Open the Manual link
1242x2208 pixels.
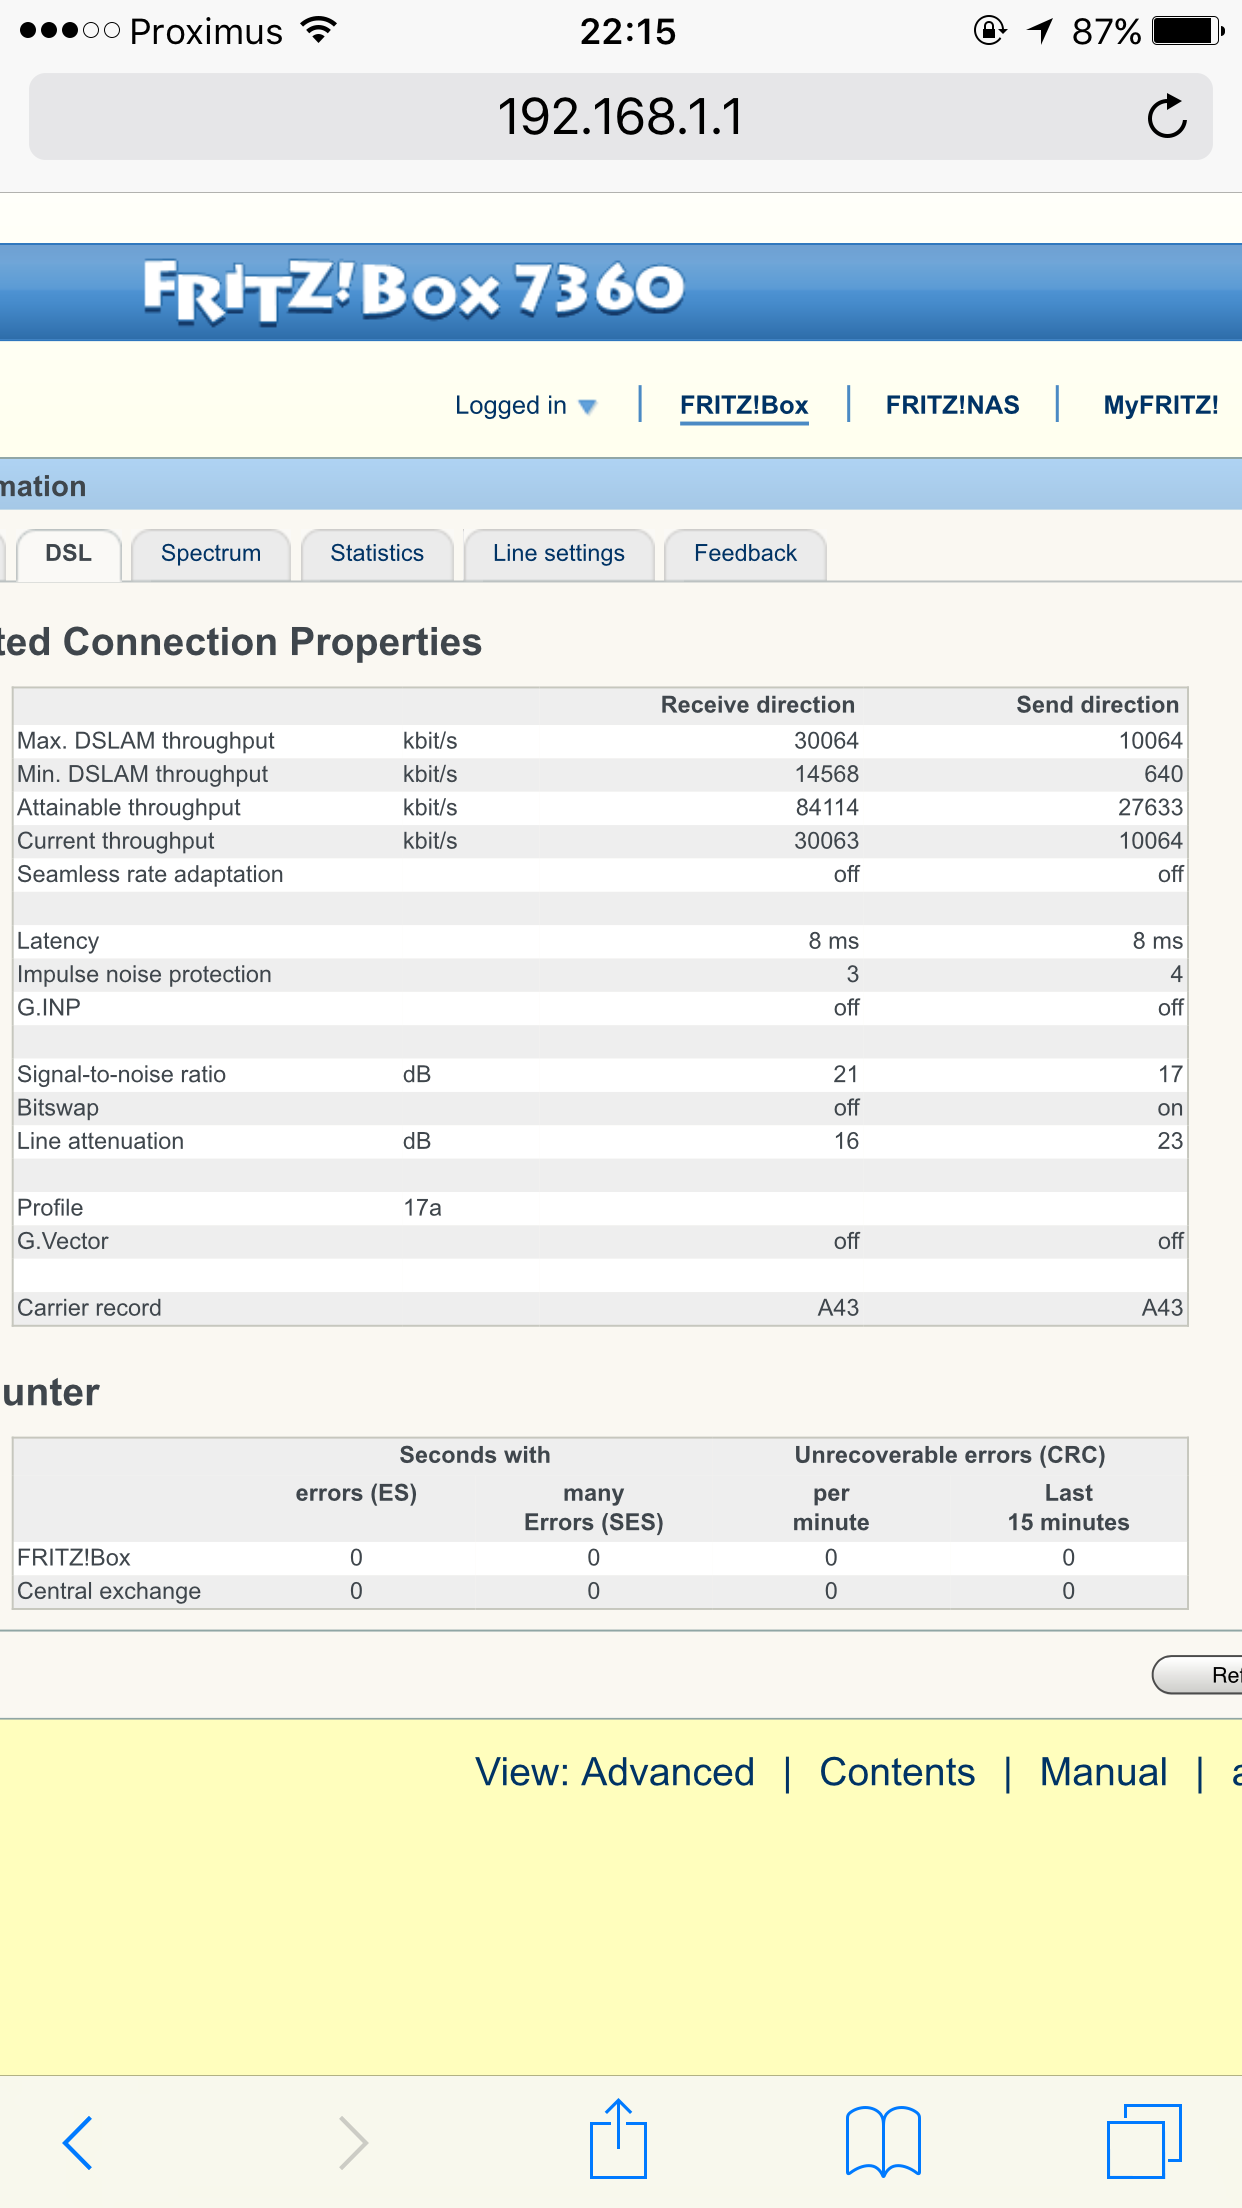click(x=1103, y=1772)
